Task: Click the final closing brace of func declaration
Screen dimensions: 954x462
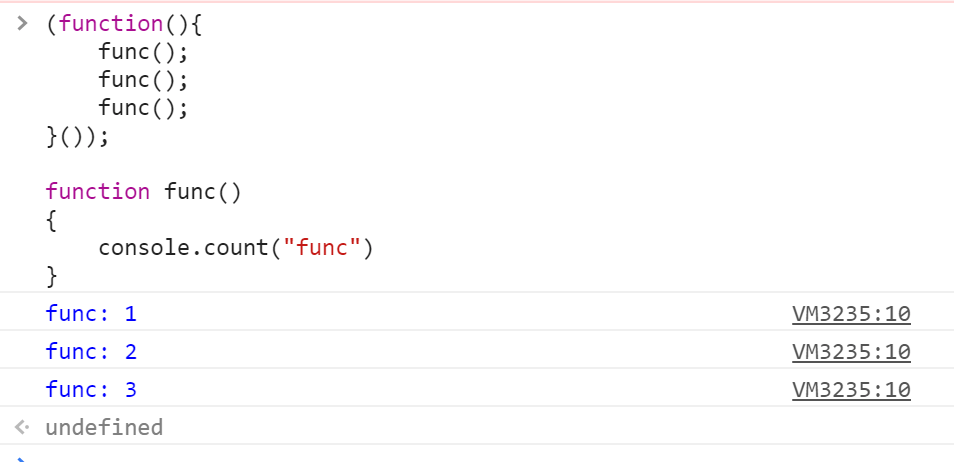Action: click(x=52, y=276)
